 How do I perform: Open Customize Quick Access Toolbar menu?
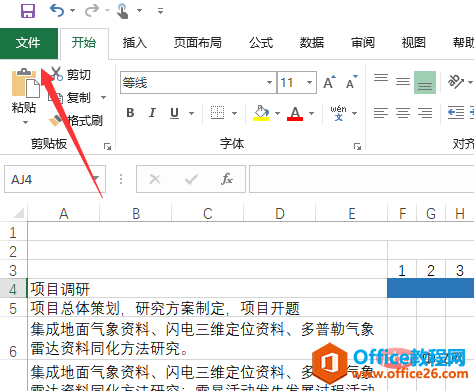click(x=160, y=11)
